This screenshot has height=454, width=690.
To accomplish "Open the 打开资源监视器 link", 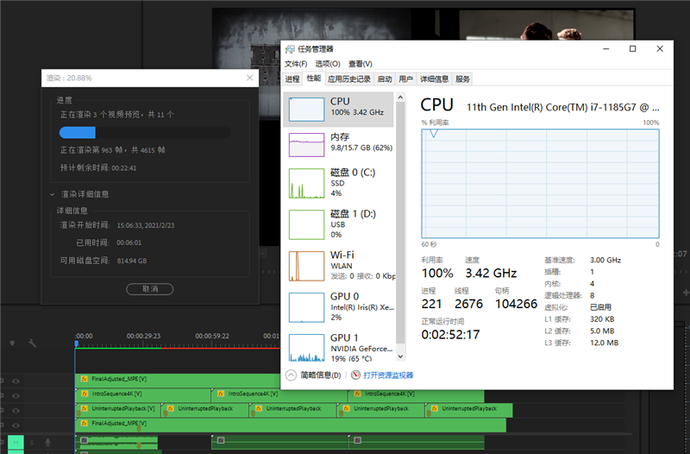I will (x=388, y=375).
